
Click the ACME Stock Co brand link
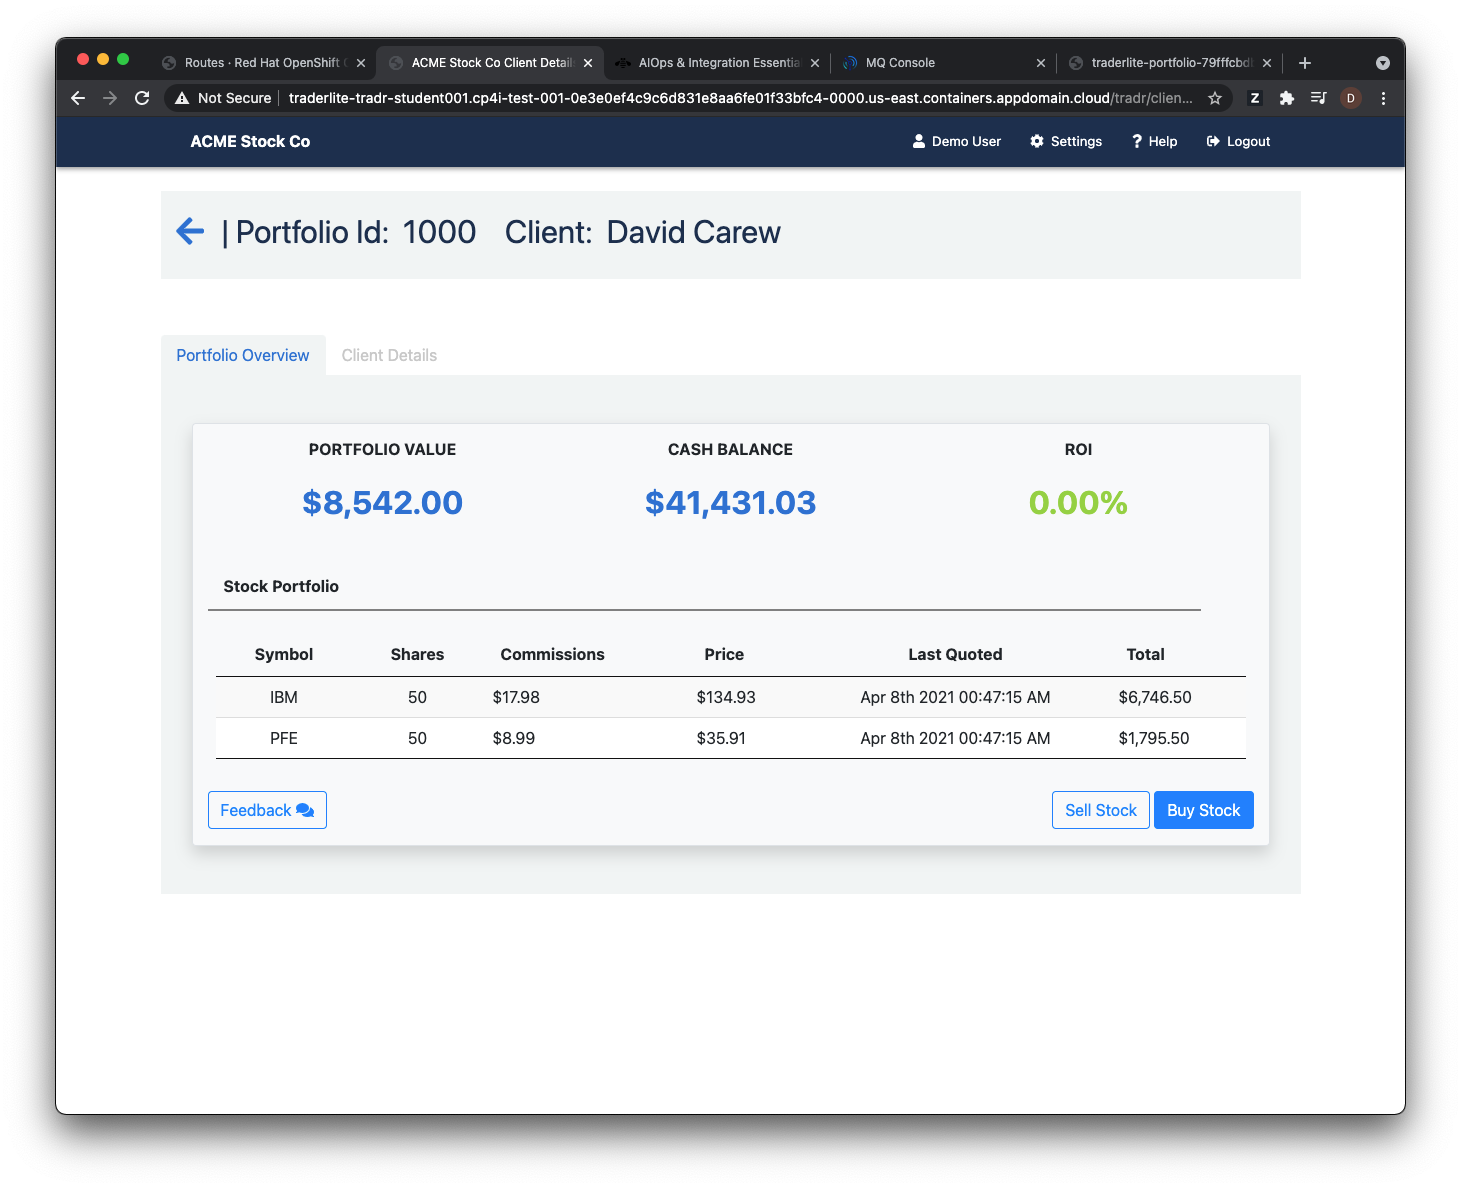tap(250, 141)
